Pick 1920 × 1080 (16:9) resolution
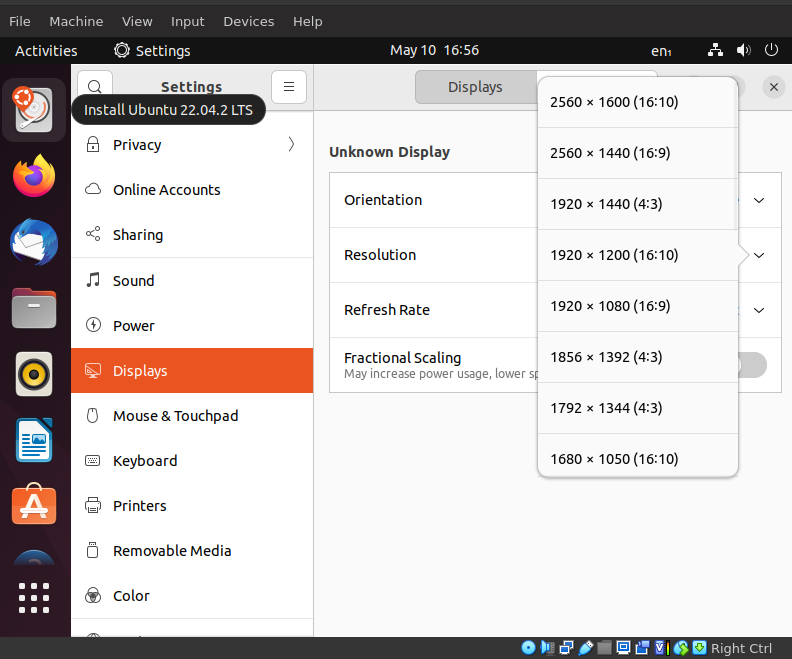792x659 pixels. pos(637,306)
